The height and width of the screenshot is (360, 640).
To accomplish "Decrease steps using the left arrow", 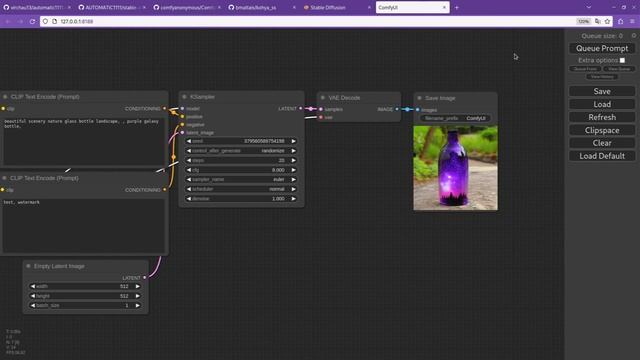I will (189, 160).
